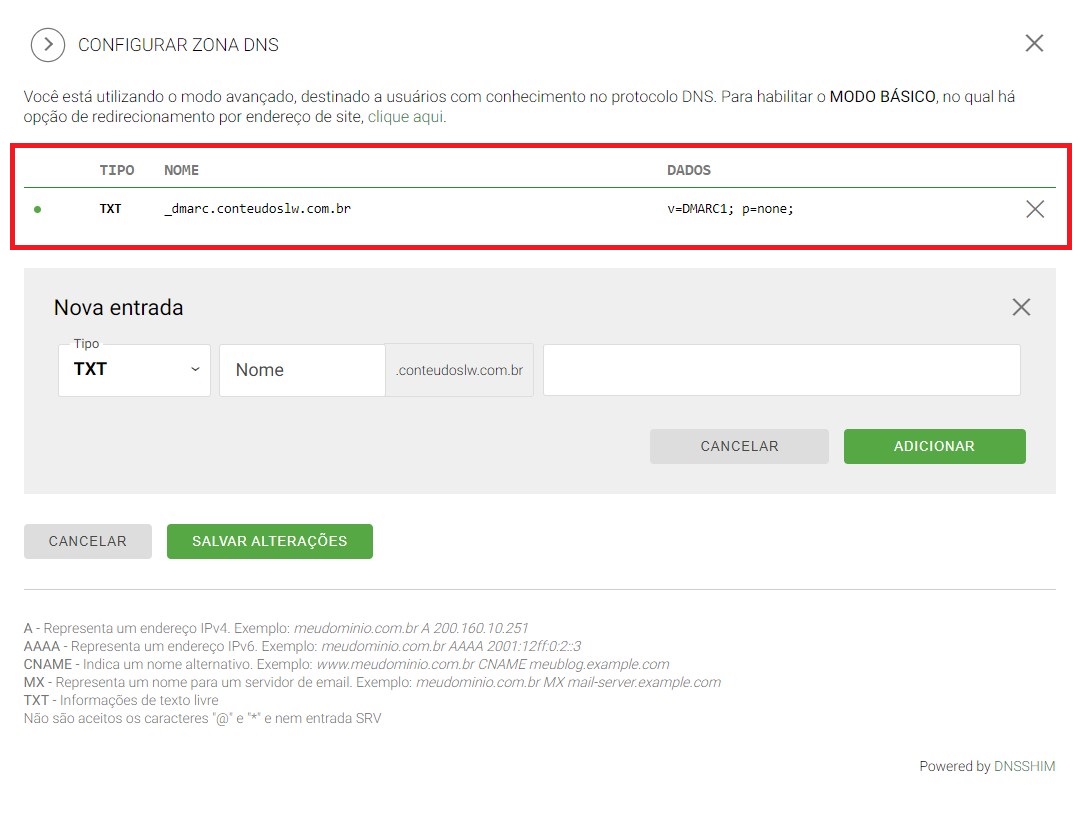
Task: Dismiss the Nova entrada form with its X
Action: pos(1021,307)
